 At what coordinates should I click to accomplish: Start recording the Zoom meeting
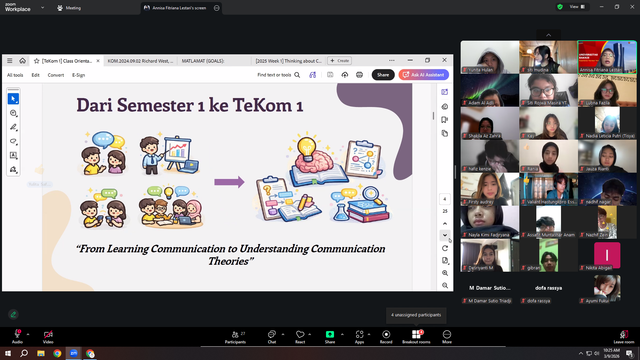pyautogui.click(x=386, y=337)
